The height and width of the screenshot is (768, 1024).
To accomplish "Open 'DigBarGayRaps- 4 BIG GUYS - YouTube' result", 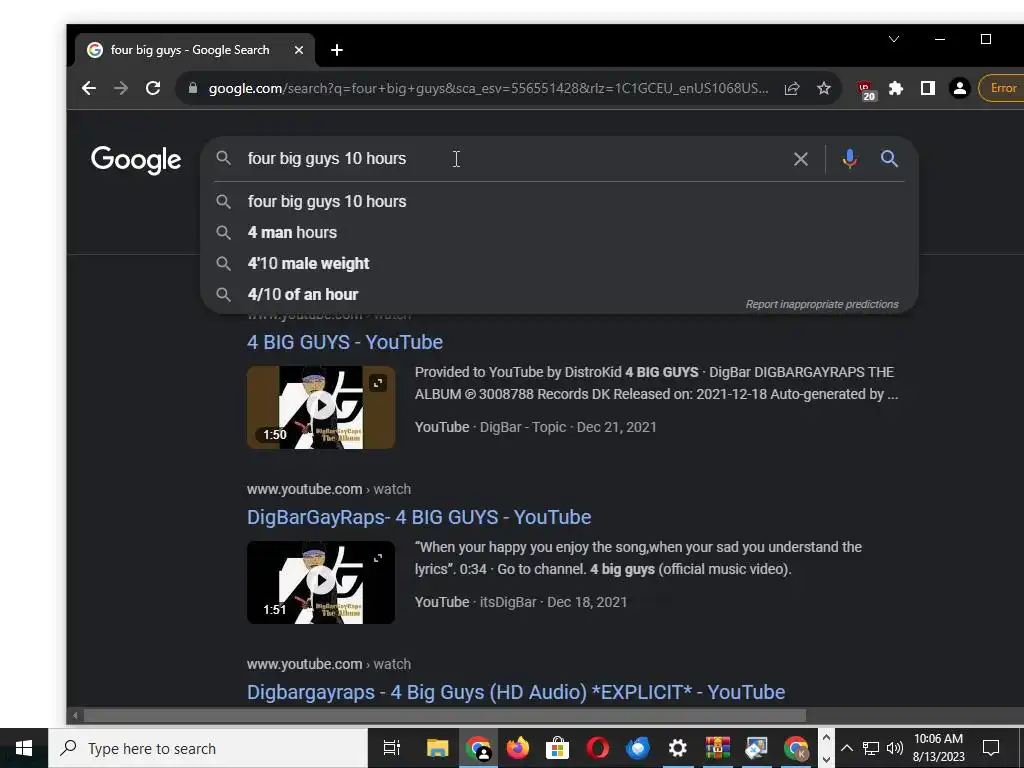I will tap(419, 517).
